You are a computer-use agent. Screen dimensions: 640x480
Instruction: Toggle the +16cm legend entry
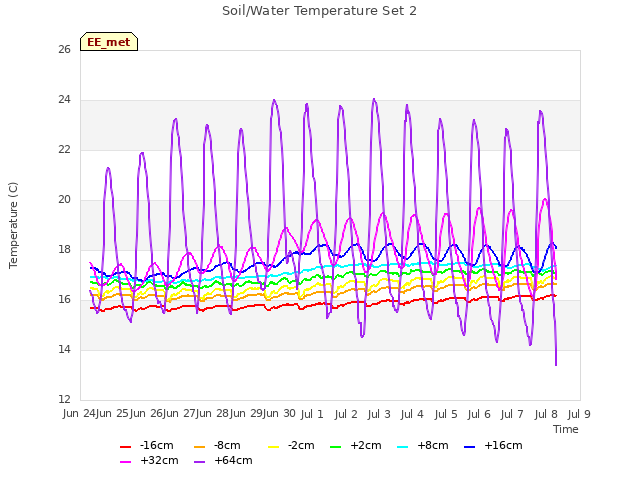[x=493, y=445]
